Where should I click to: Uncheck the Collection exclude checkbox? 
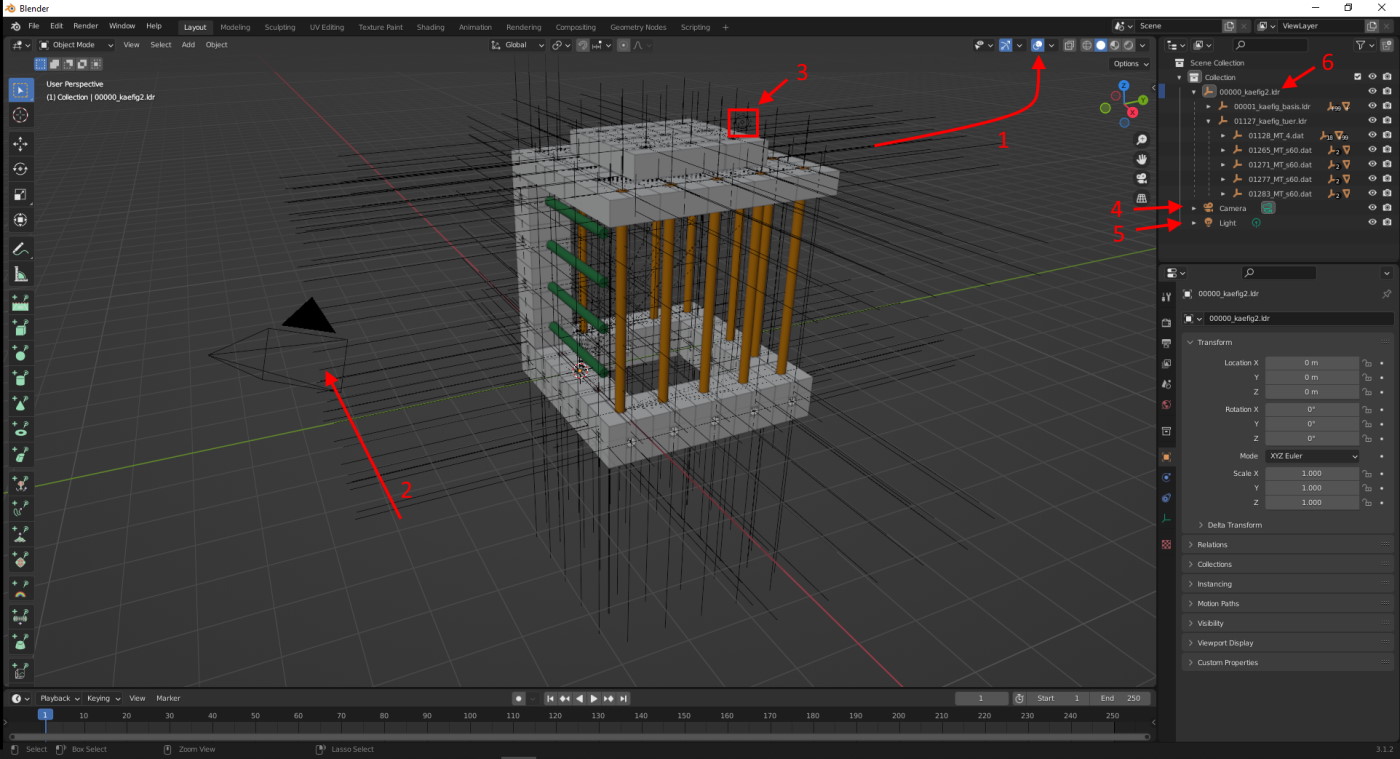coord(1357,77)
